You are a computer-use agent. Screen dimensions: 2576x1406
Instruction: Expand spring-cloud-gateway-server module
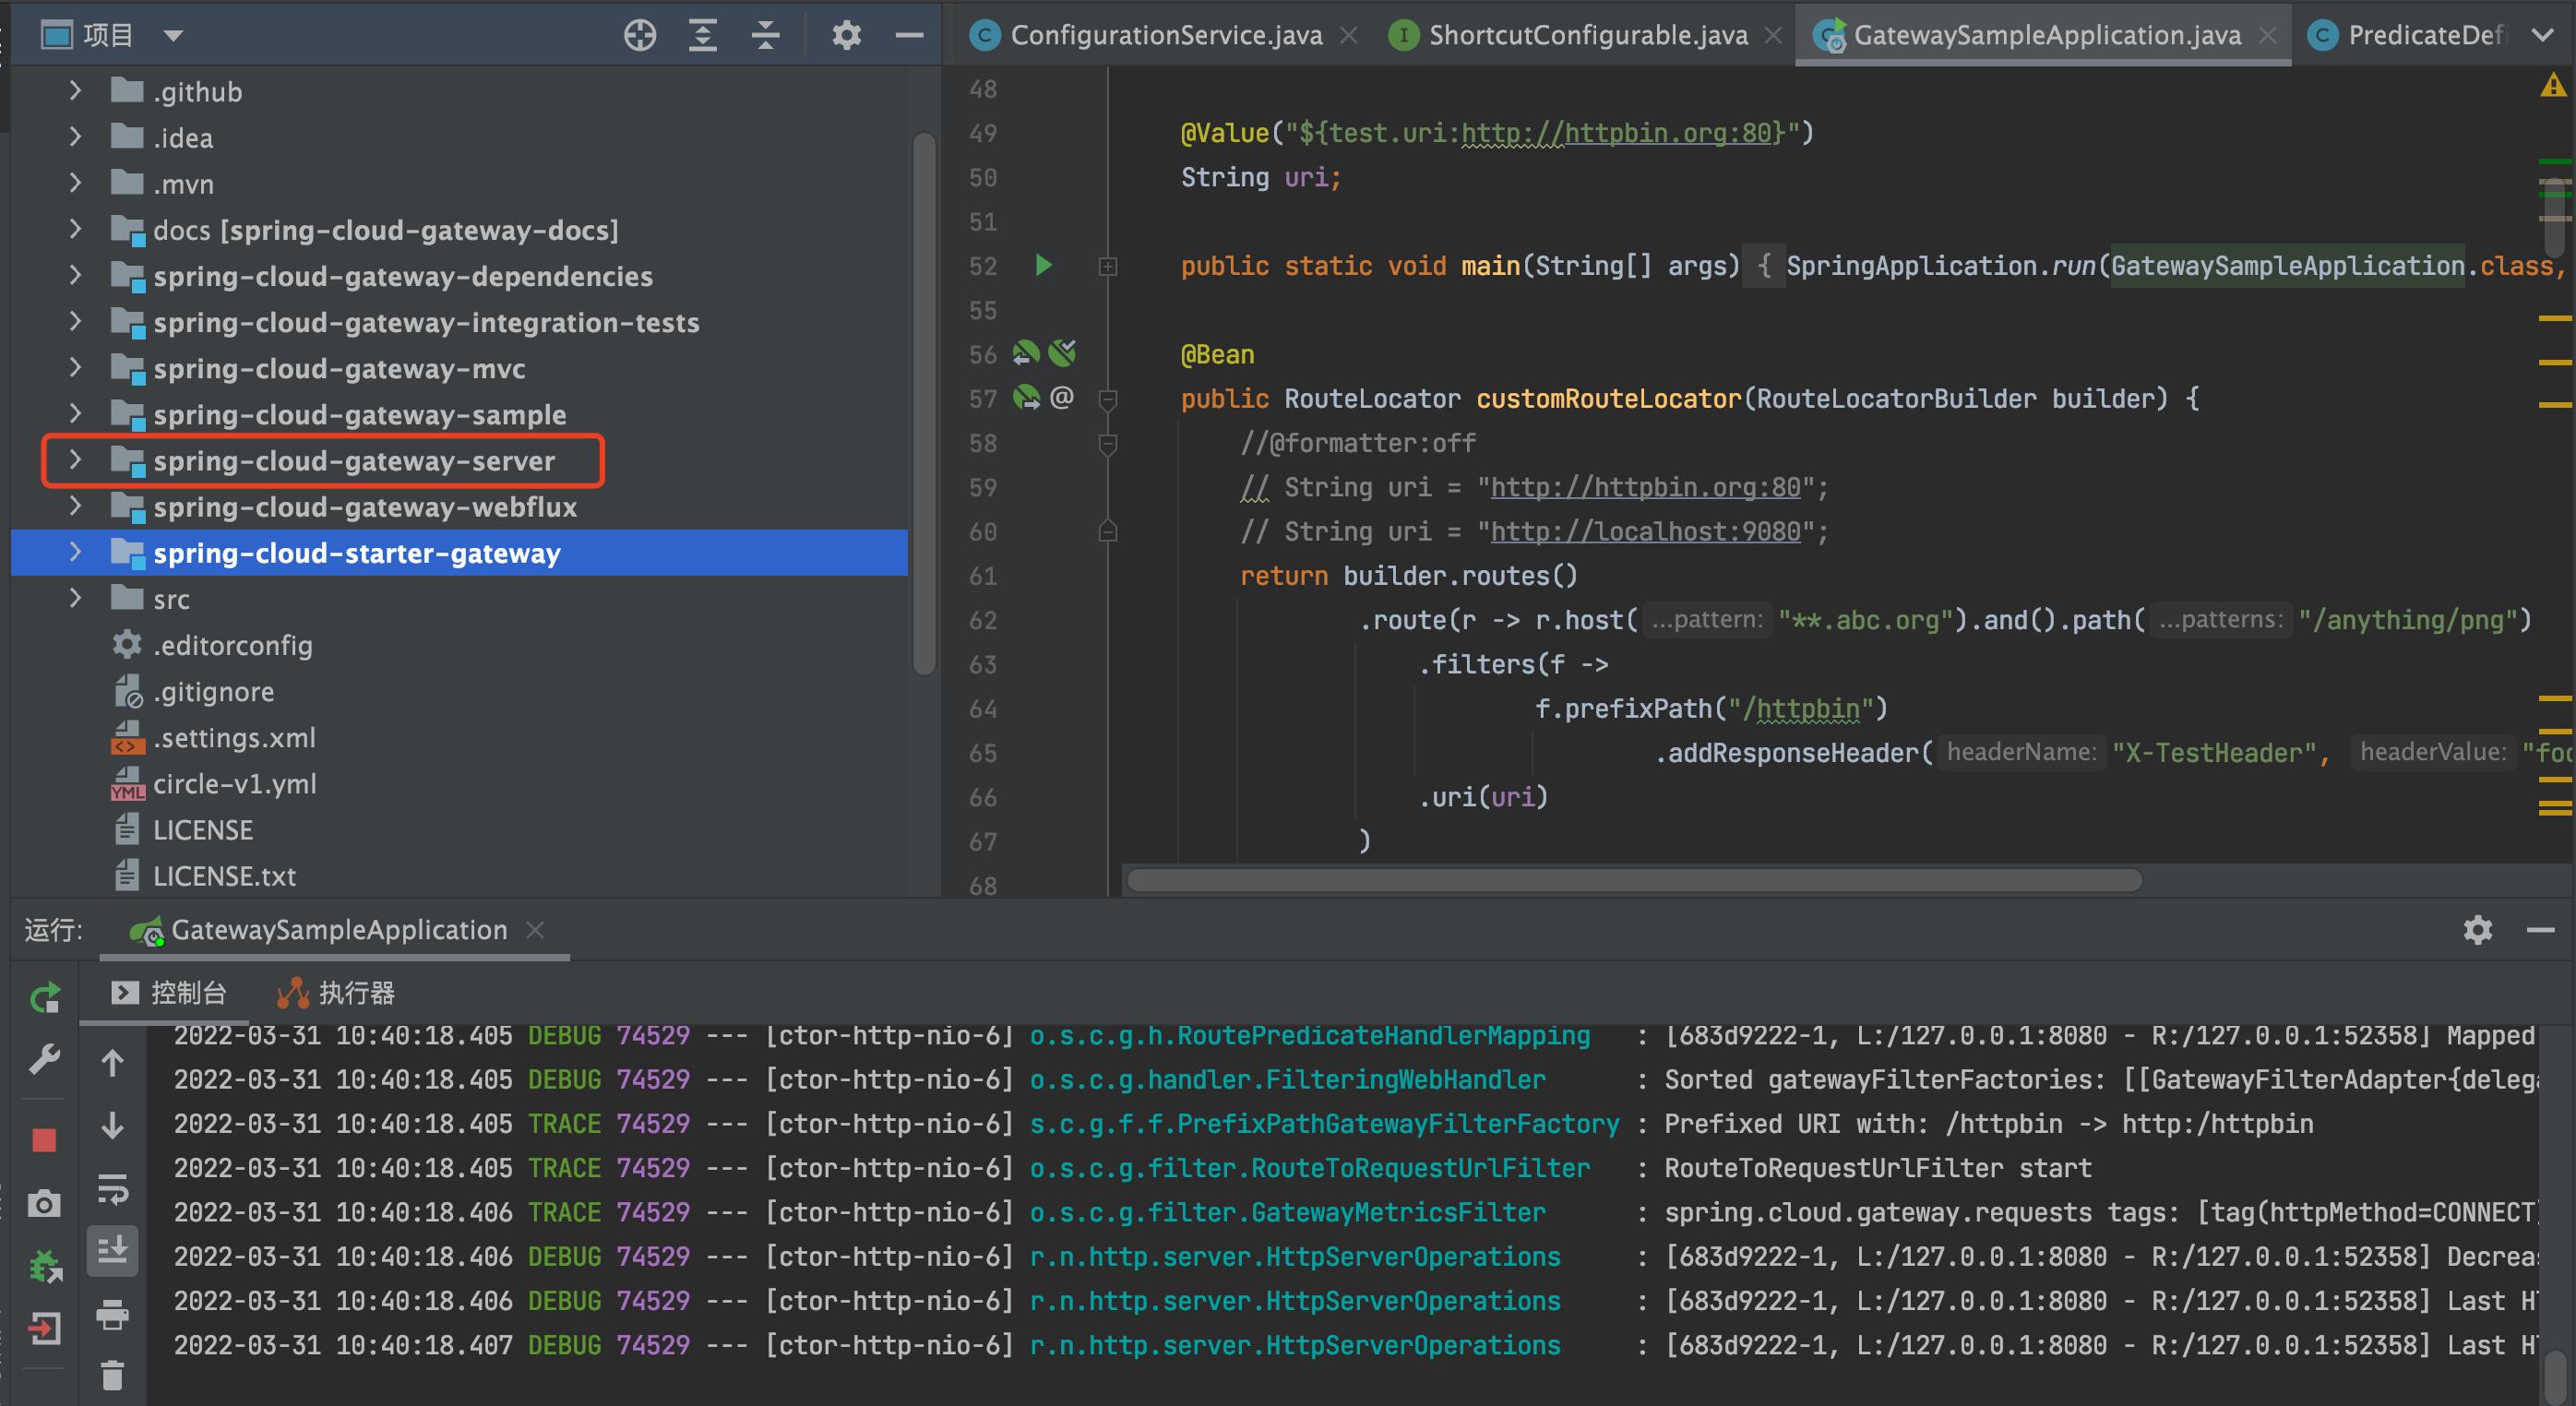(x=75, y=460)
